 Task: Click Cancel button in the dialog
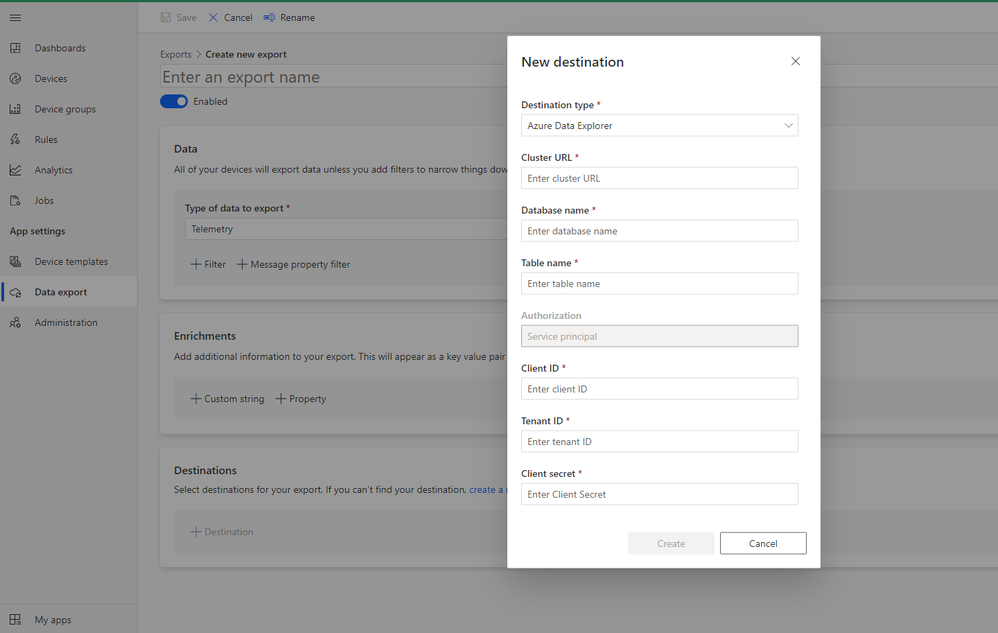tap(762, 543)
